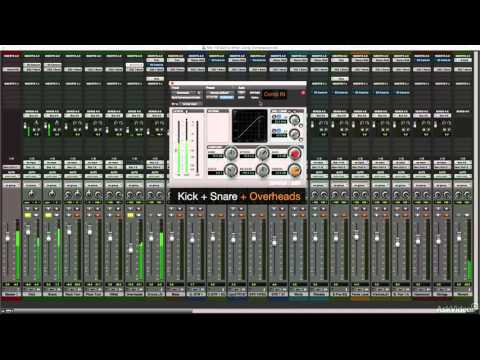The height and width of the screenshot is (360, 480).
Task: Open the preset menu in plug-in header
Action: [x=220, y=93]
